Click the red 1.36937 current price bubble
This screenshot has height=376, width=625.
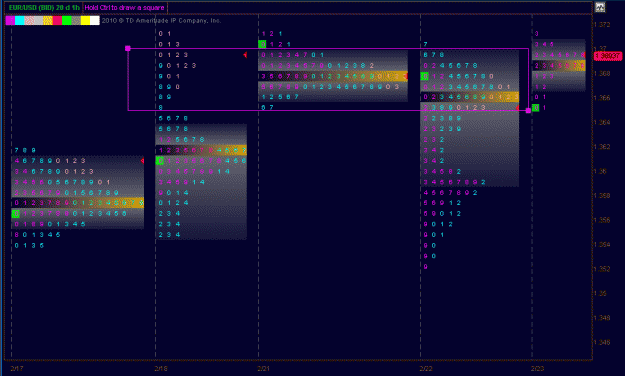[x=607, y=56]
